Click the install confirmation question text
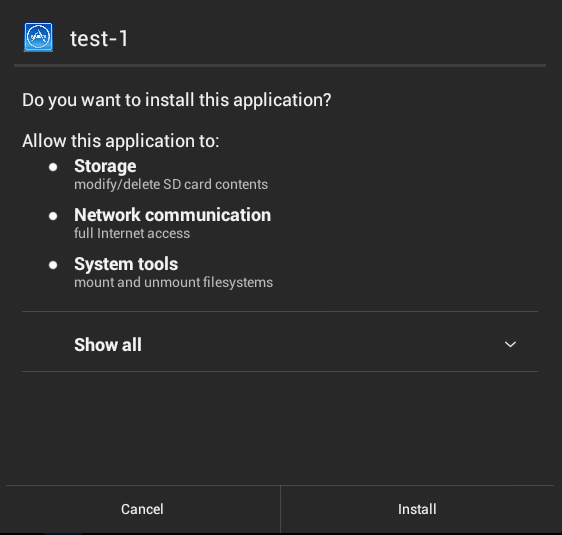Image resolution: width=562 pixels, height=535 pixels. point(177,100)
